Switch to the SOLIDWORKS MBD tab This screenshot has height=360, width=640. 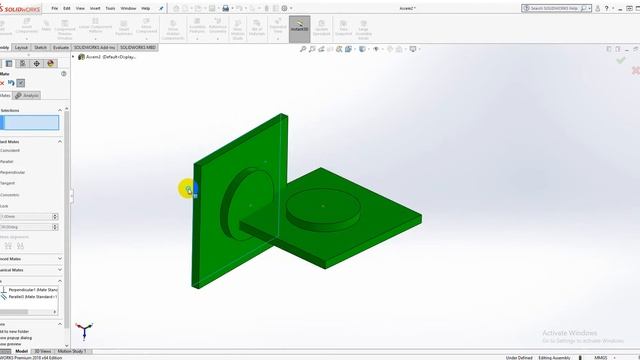pyautogui.click(x=138, y=48)
